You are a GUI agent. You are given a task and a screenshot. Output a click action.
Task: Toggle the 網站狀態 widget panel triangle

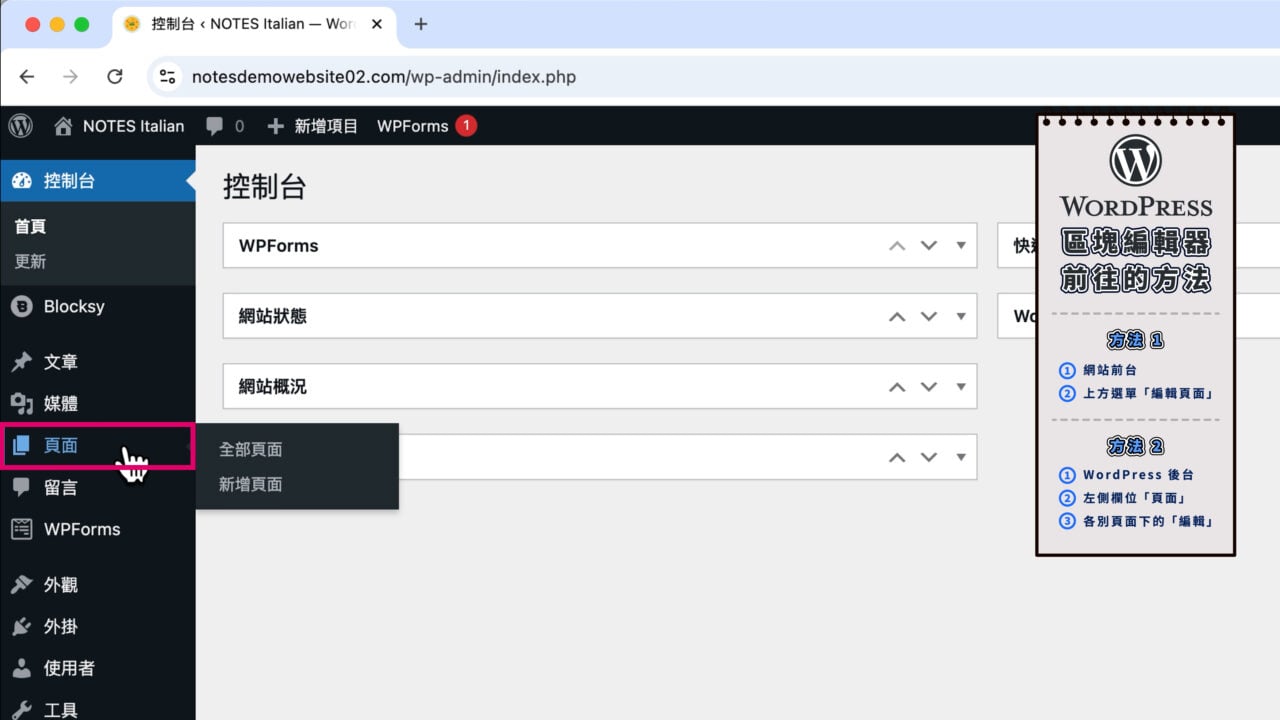(x=961, y=316)
